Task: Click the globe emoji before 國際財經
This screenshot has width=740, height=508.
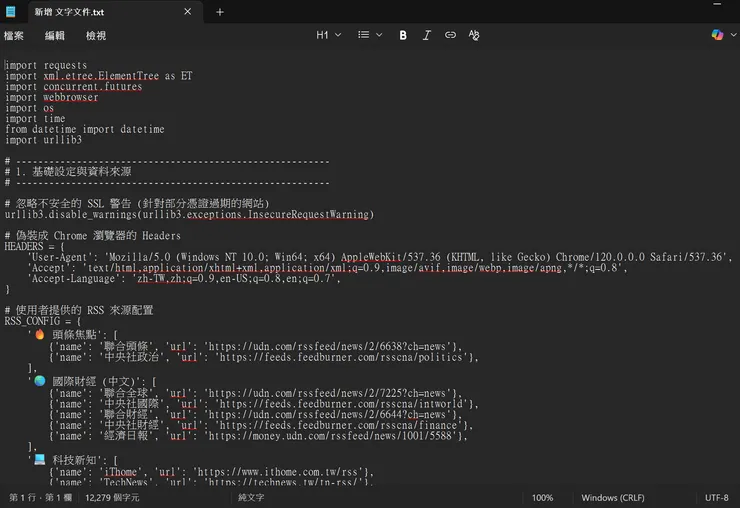Action: [40, 381]
